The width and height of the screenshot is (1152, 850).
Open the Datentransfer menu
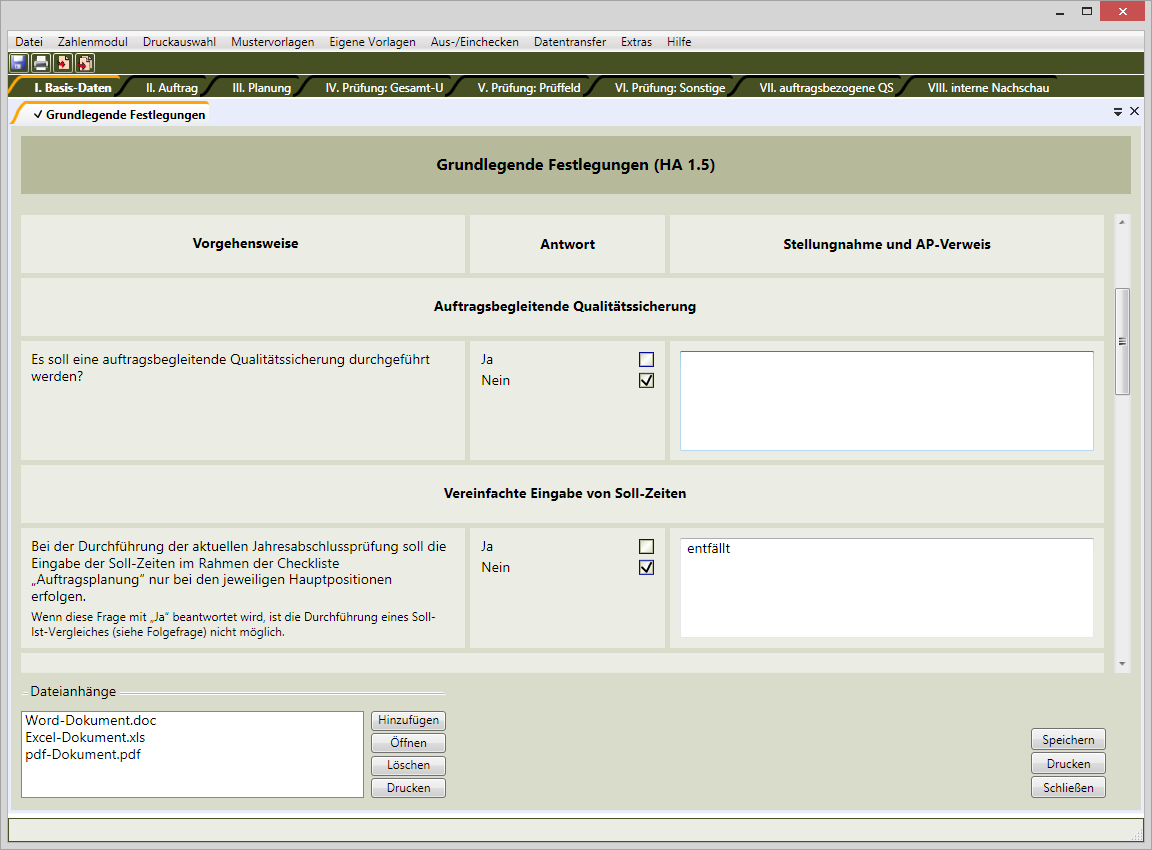click(x=569, y=42)
